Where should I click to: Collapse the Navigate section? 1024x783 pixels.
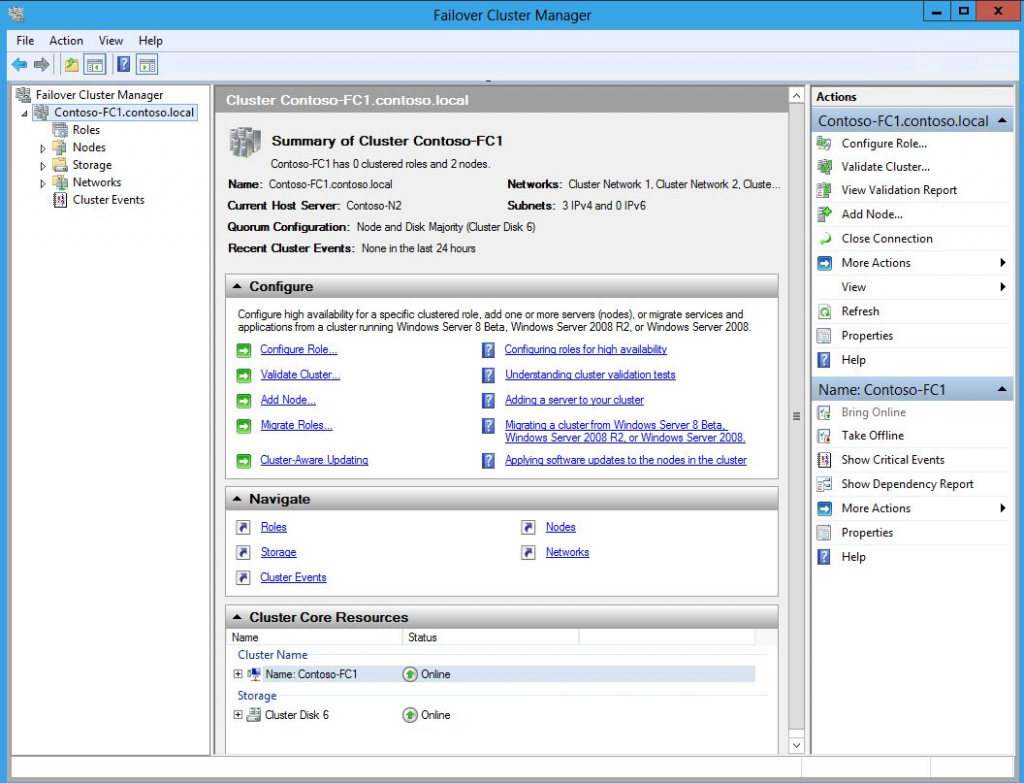(x=237, y=499)
